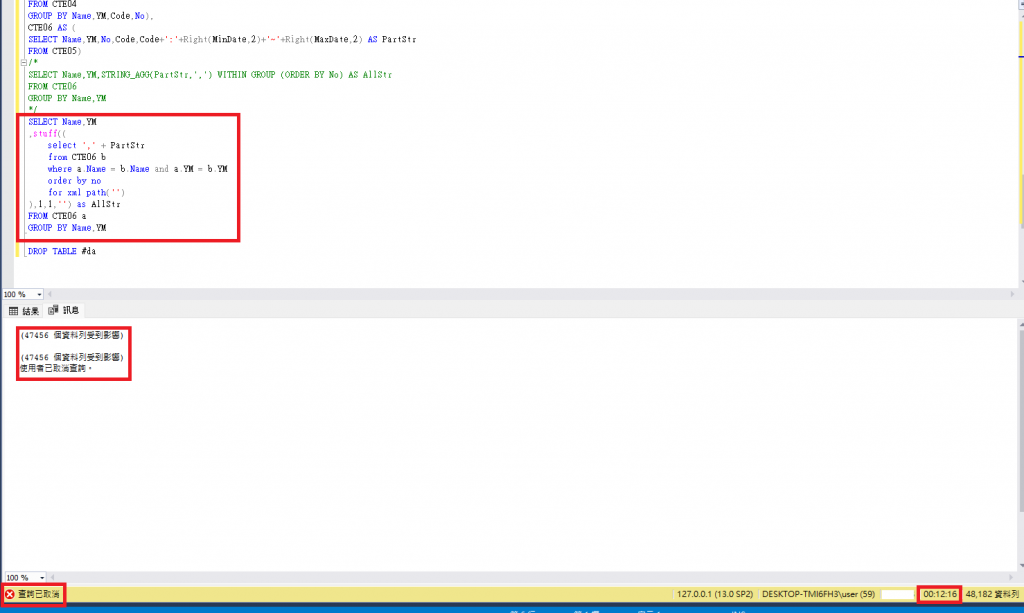Click the messages pane horizontal scroll right arrow
This screenshot has width=1024, height=613.
tap(1012, 578)
